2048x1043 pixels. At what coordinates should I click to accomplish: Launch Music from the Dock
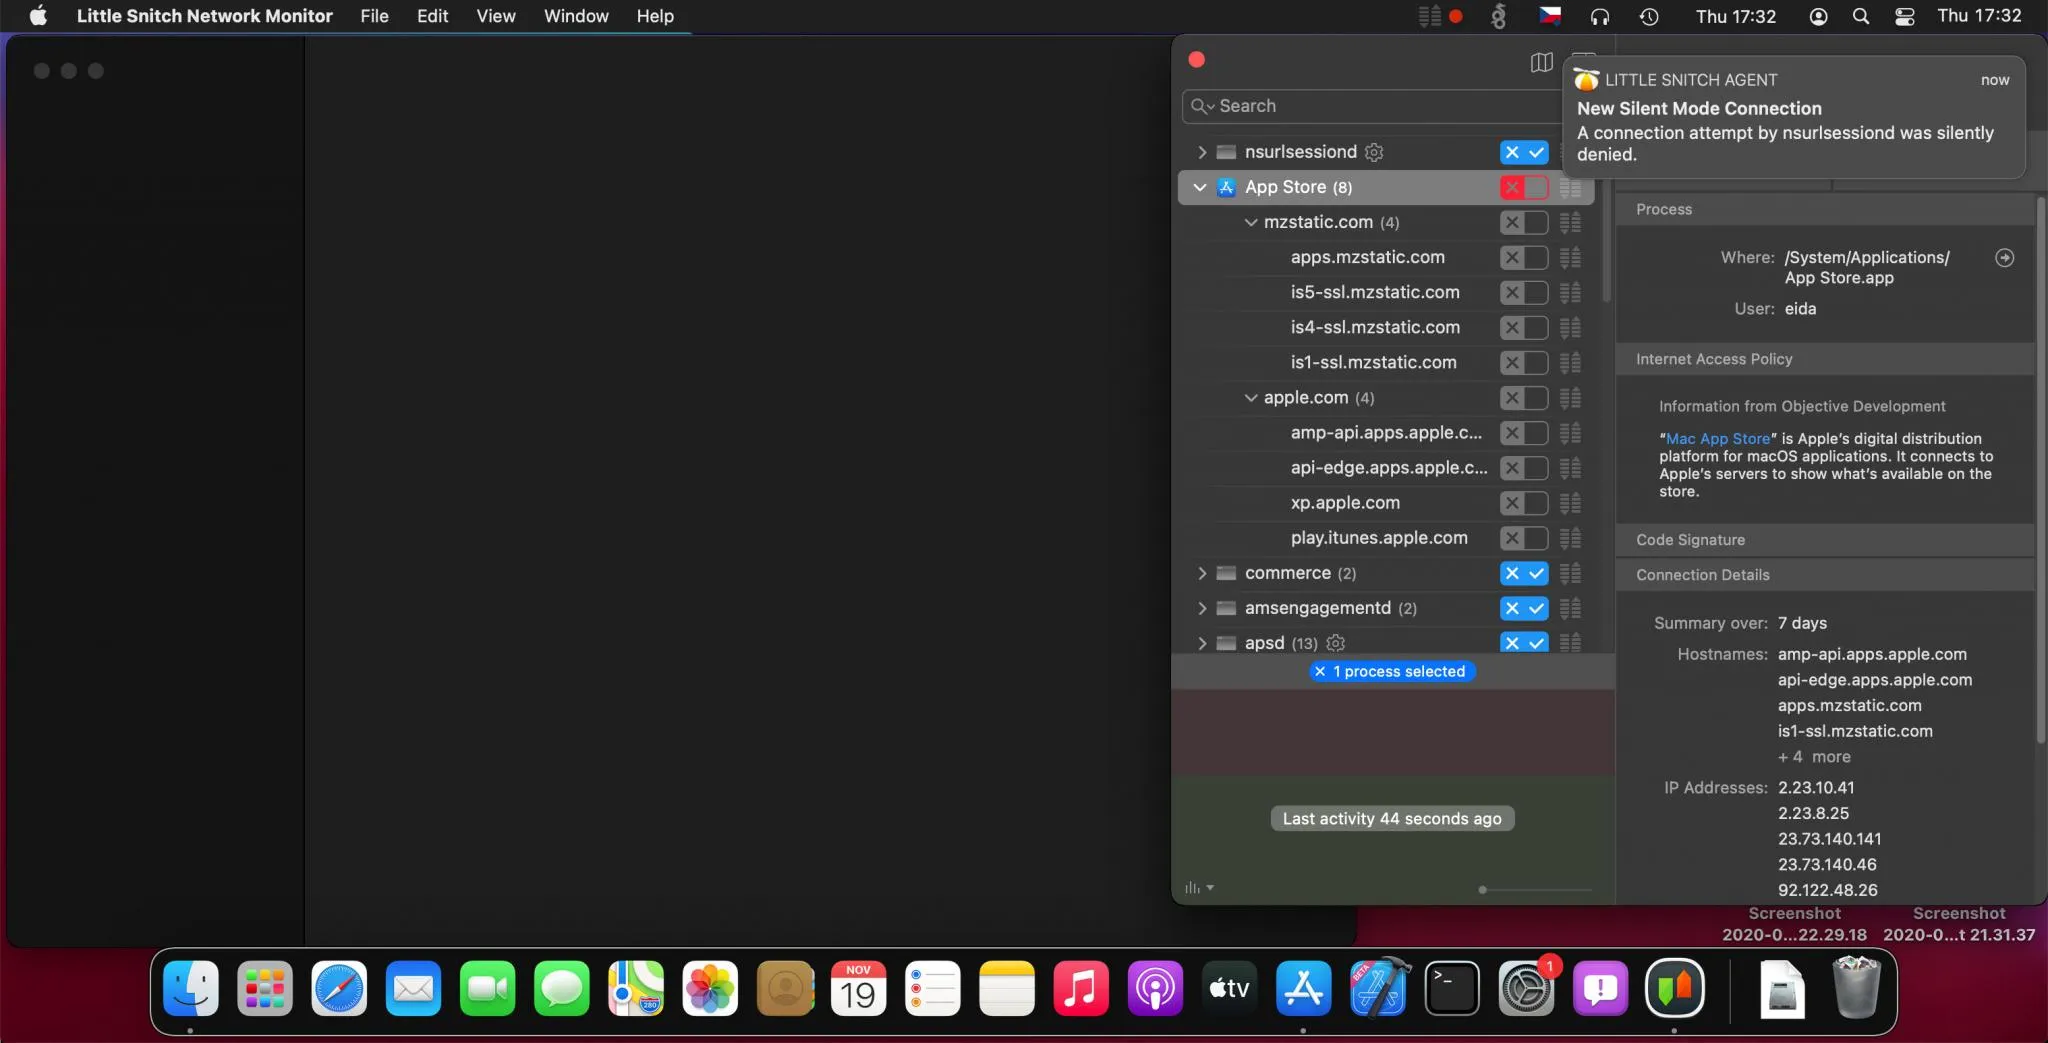[1081, 989]
